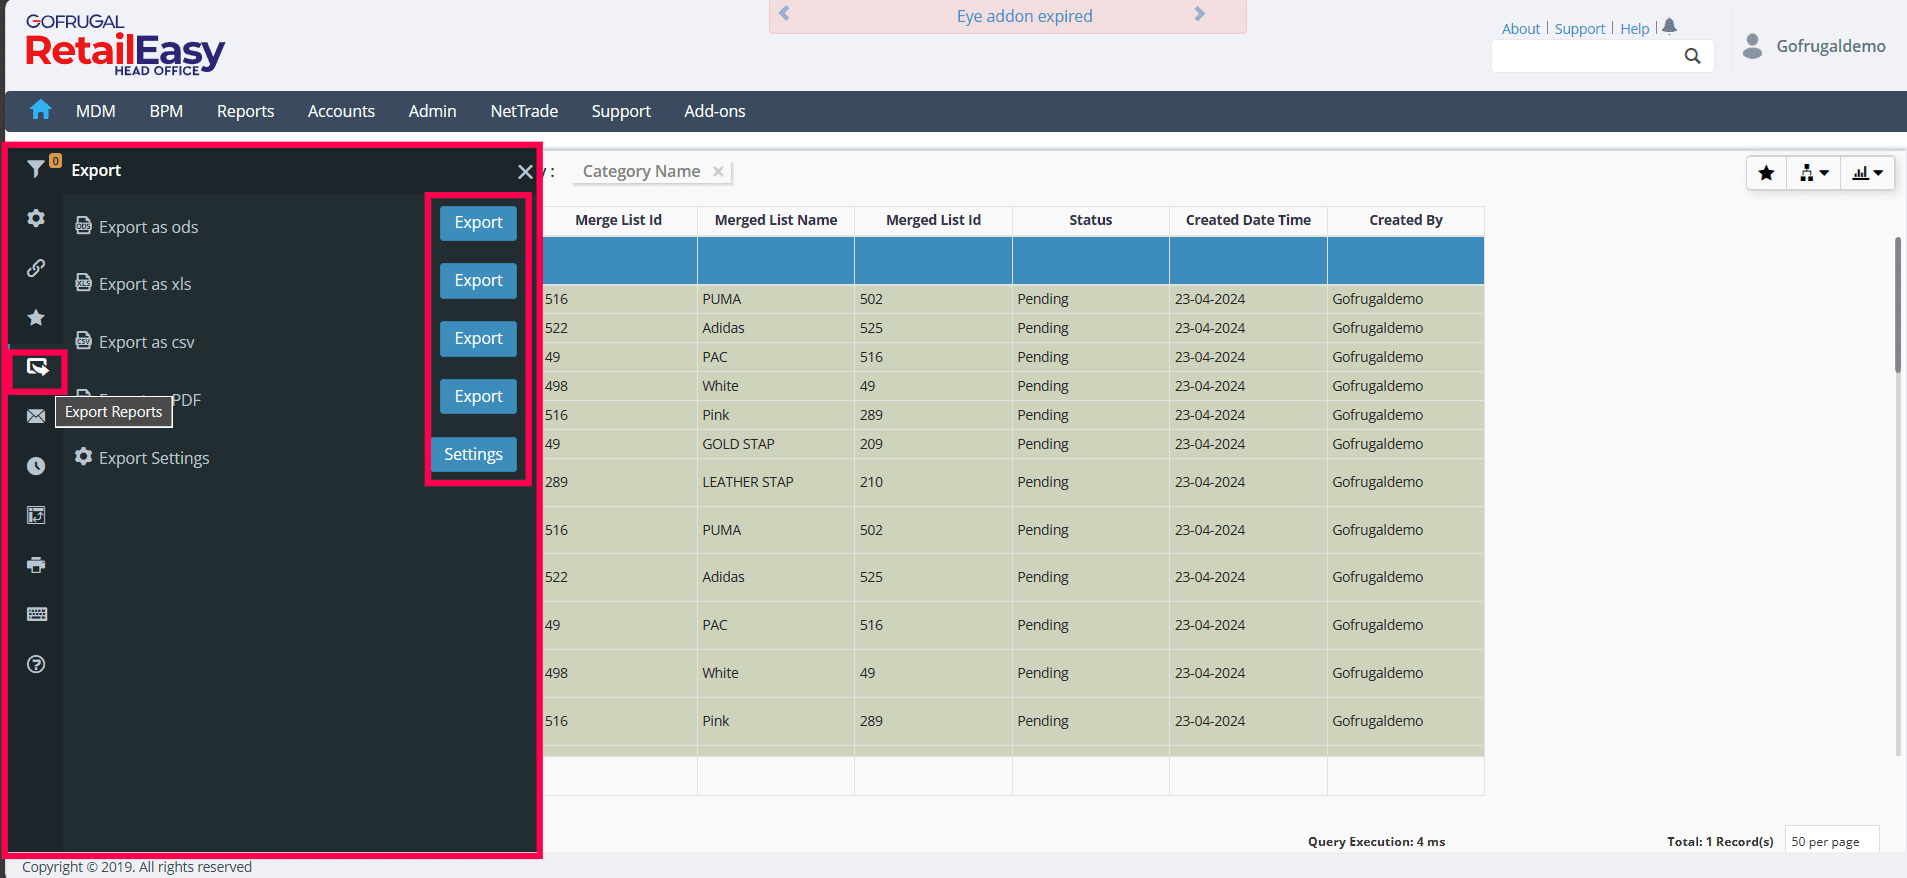Viewport: 1907px width, 878px height.
Task: Expand the bar chart dropdown
Action: pos(1866,173)
